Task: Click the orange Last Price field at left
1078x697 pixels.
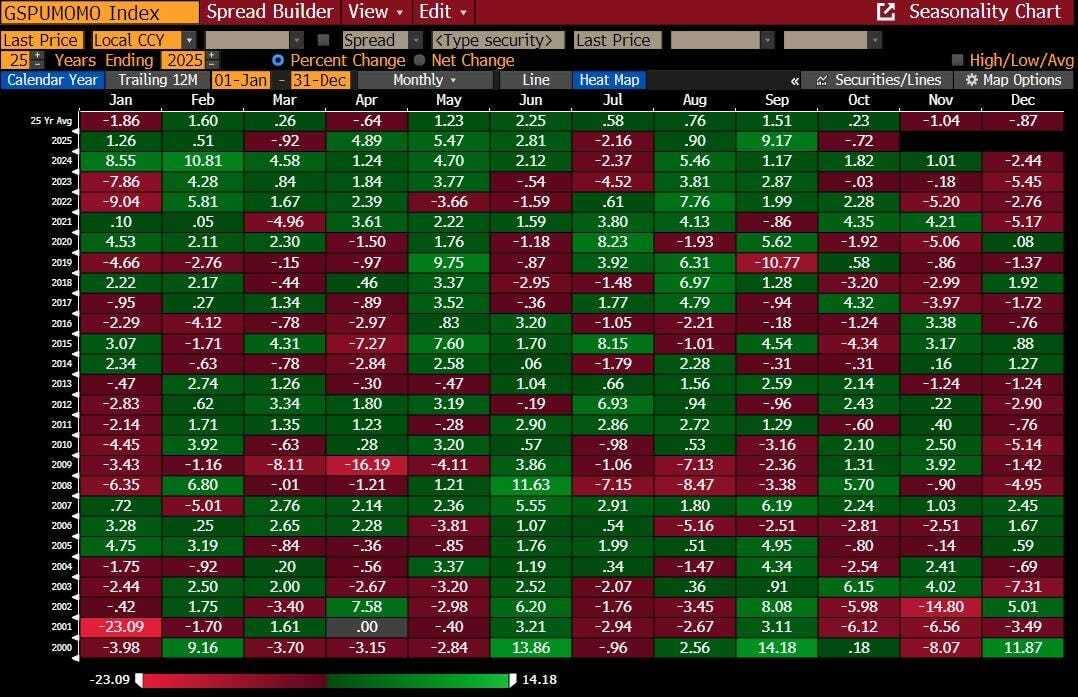Action: tap(42, 41)
